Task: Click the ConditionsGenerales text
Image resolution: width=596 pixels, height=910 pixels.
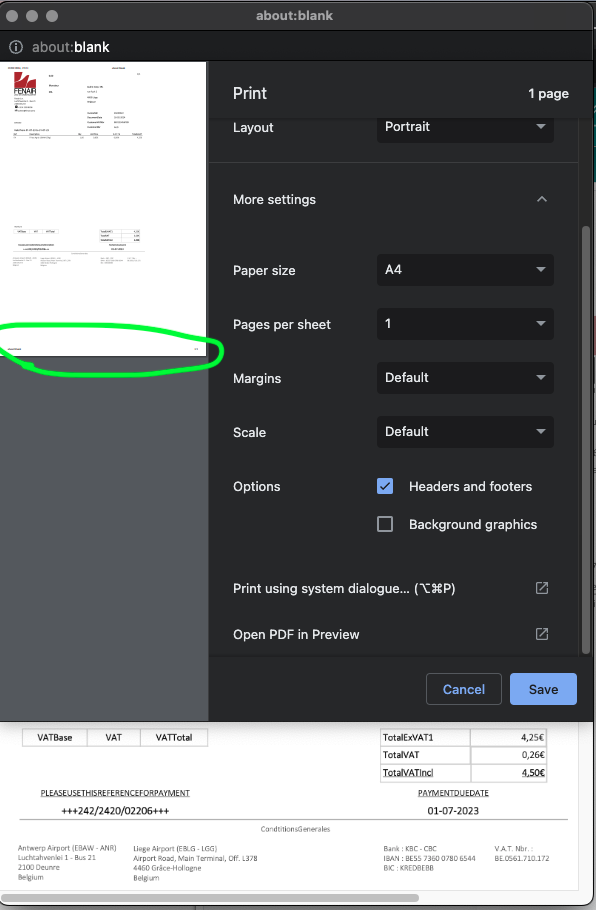Action: (295, 829)
